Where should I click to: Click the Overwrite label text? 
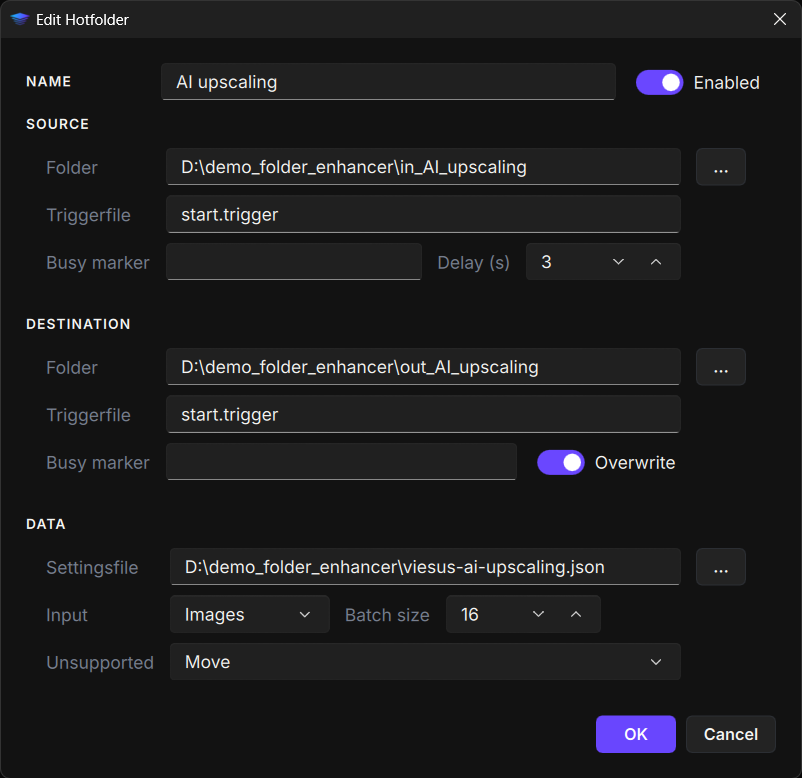point(635,463)
